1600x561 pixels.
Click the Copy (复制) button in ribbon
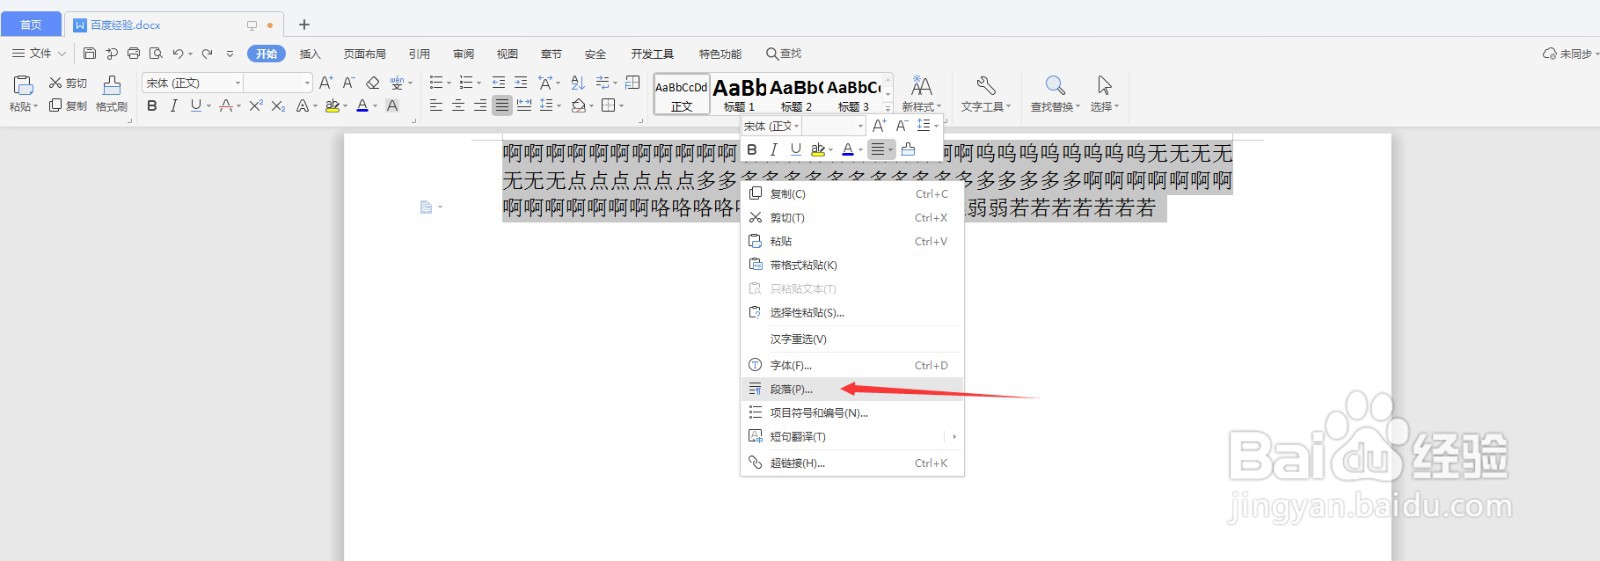pyautogui.click(x=68, y=105)
